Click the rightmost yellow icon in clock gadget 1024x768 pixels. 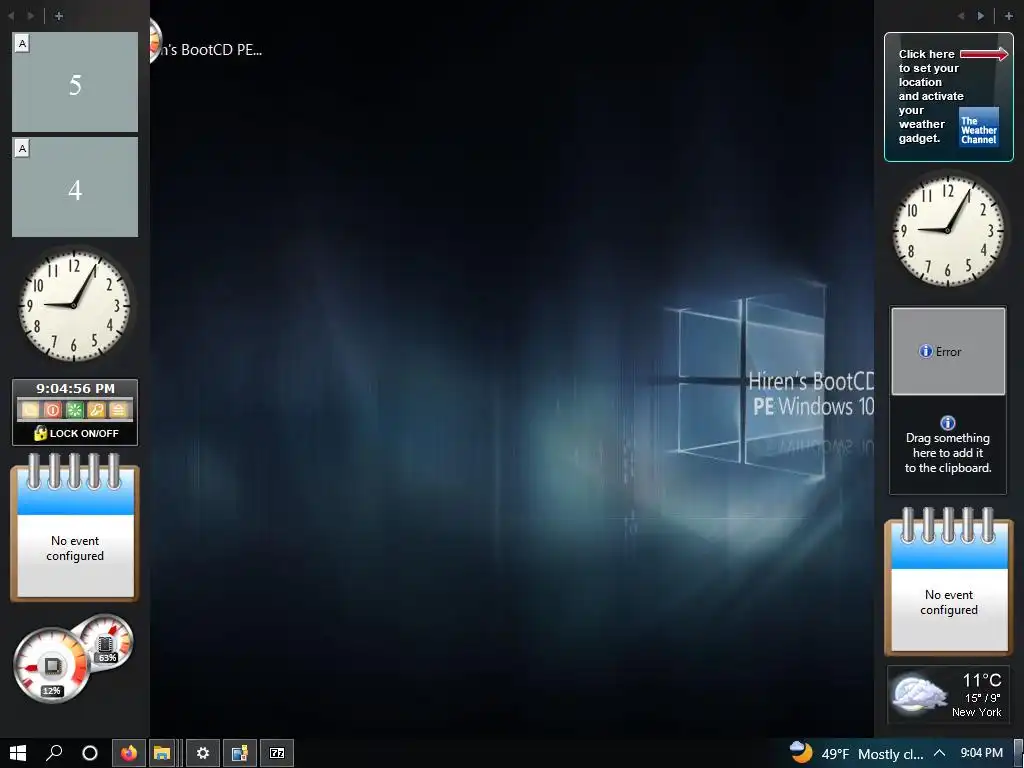[118, 410]
